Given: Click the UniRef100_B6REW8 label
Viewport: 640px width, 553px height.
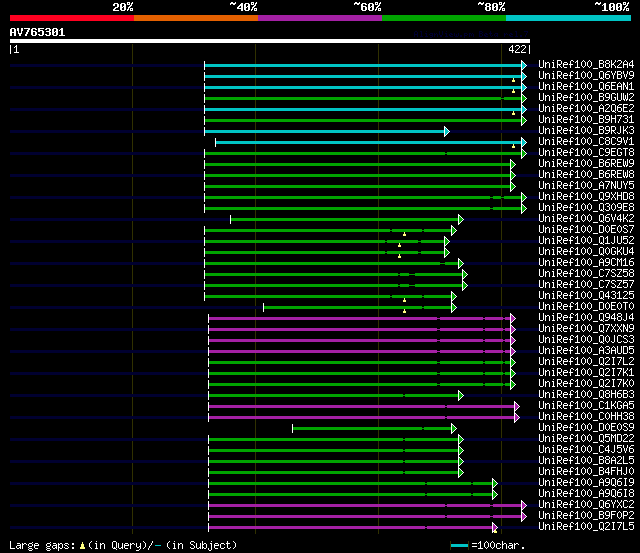Looking at the screenshot, I should 586,175.
